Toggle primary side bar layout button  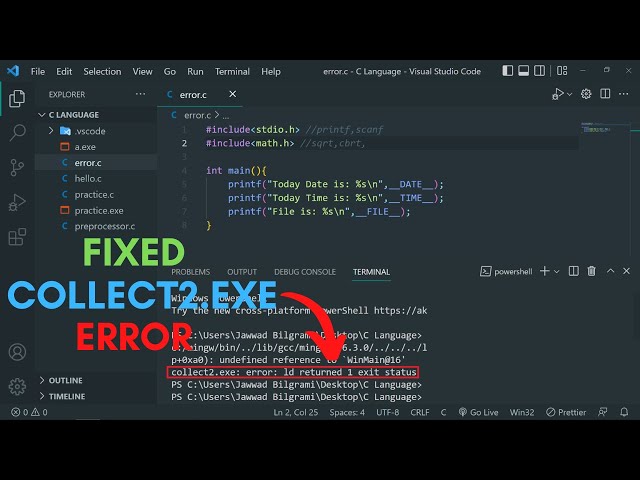click(x=507, y=71)
